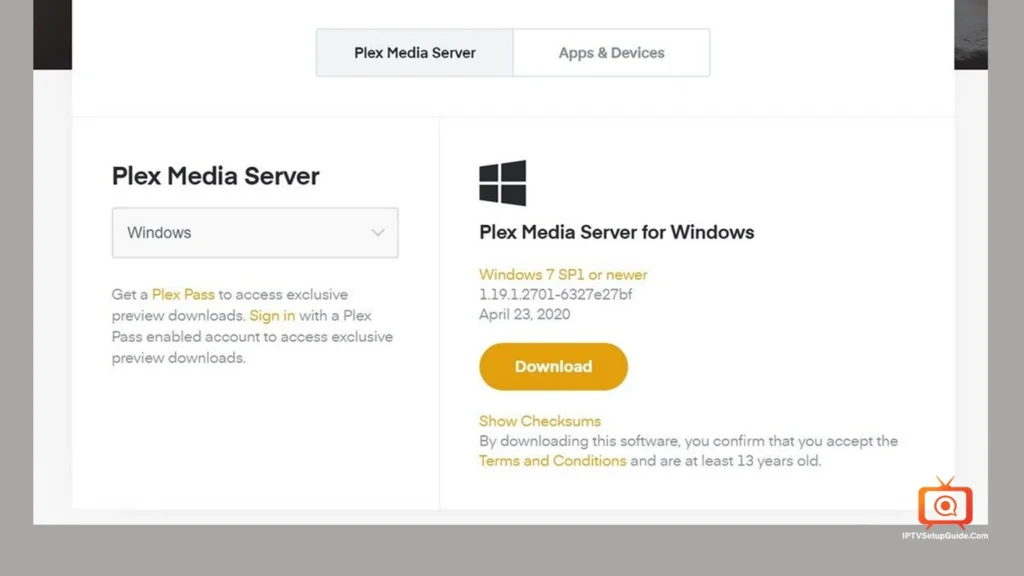Switch to the Plex Media Server tab
Screen dimensions: 1024x576
(x=415, y=53)
